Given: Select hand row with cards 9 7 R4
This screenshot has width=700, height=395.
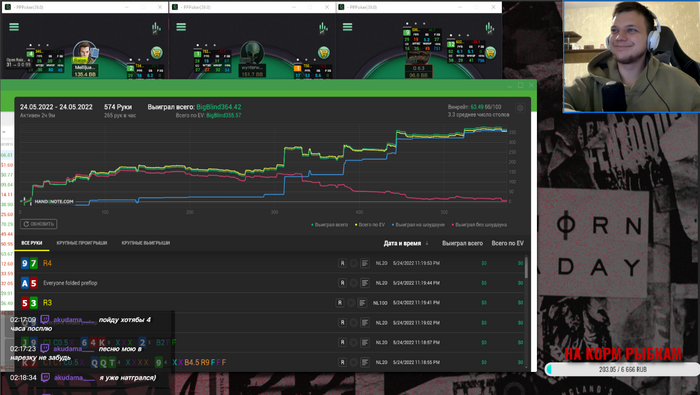Looking at the screenshot, I should tap(271, 263).
